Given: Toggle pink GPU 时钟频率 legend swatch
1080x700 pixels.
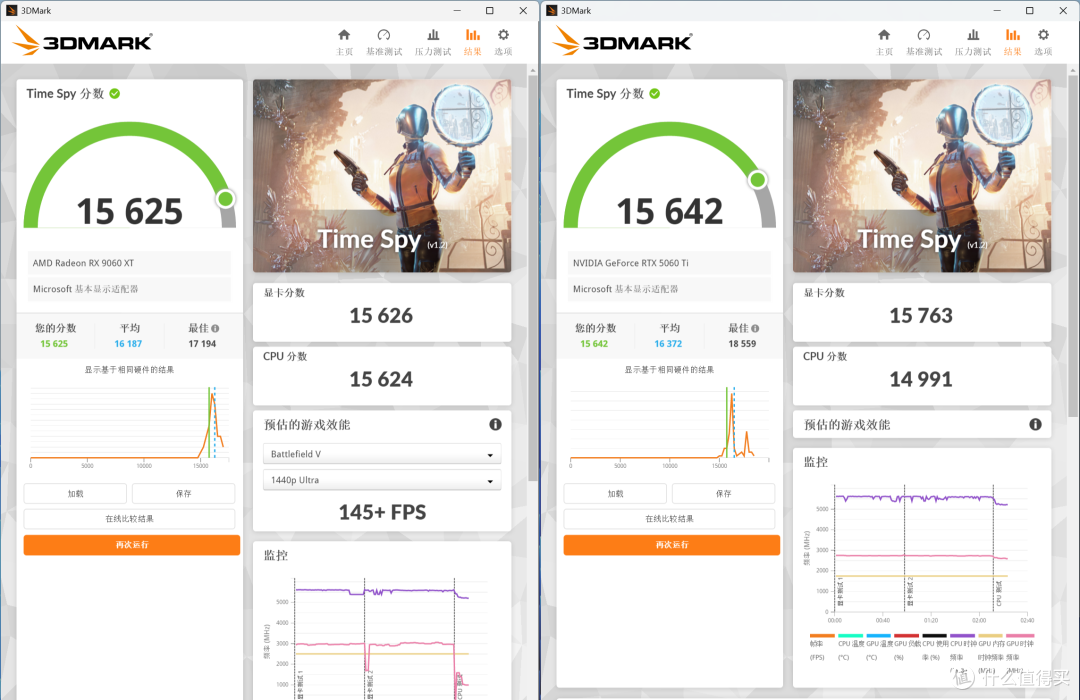Looking at the screenshot, I should (x=1019, y=636).
